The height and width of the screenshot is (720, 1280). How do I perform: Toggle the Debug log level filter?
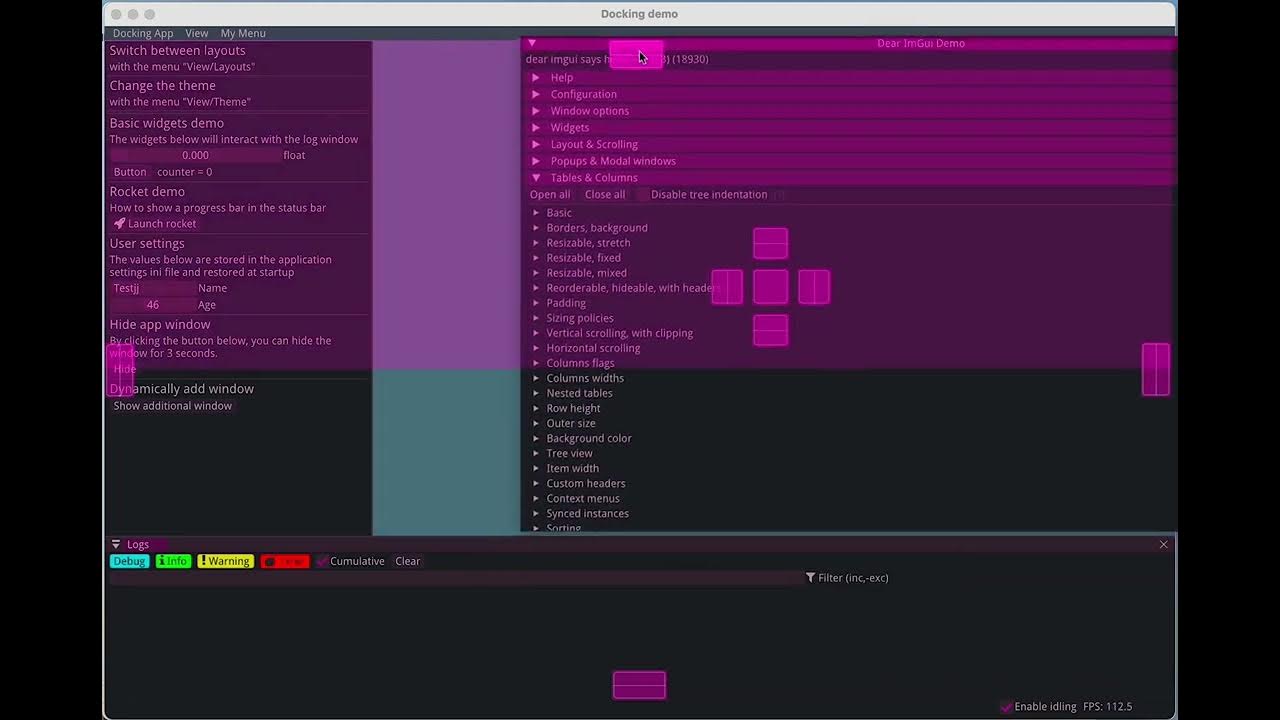129,561
